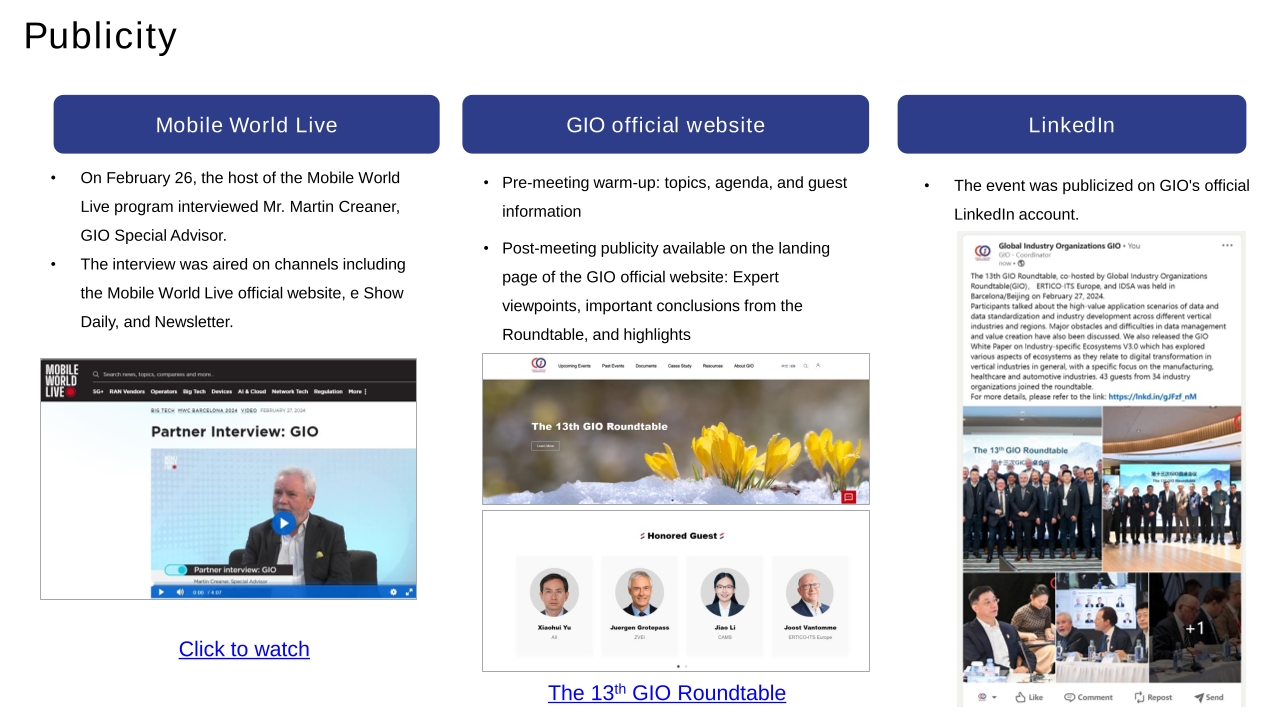This screenshot has height=720, width=1280.
Task: Send the LinkedIn post
Action: 1208,697
